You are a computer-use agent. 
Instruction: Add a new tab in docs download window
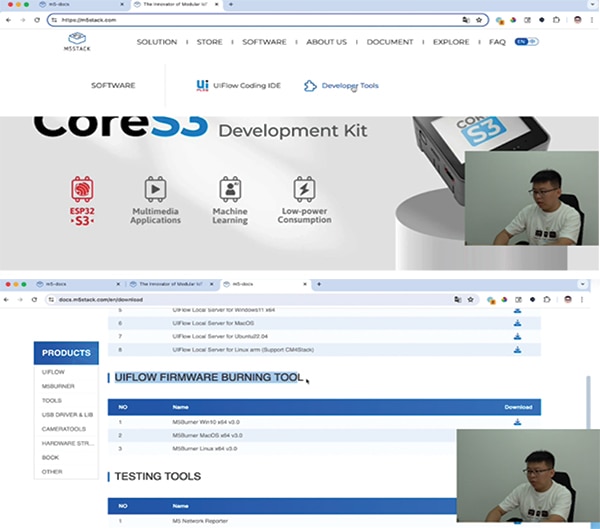point(319,284)
